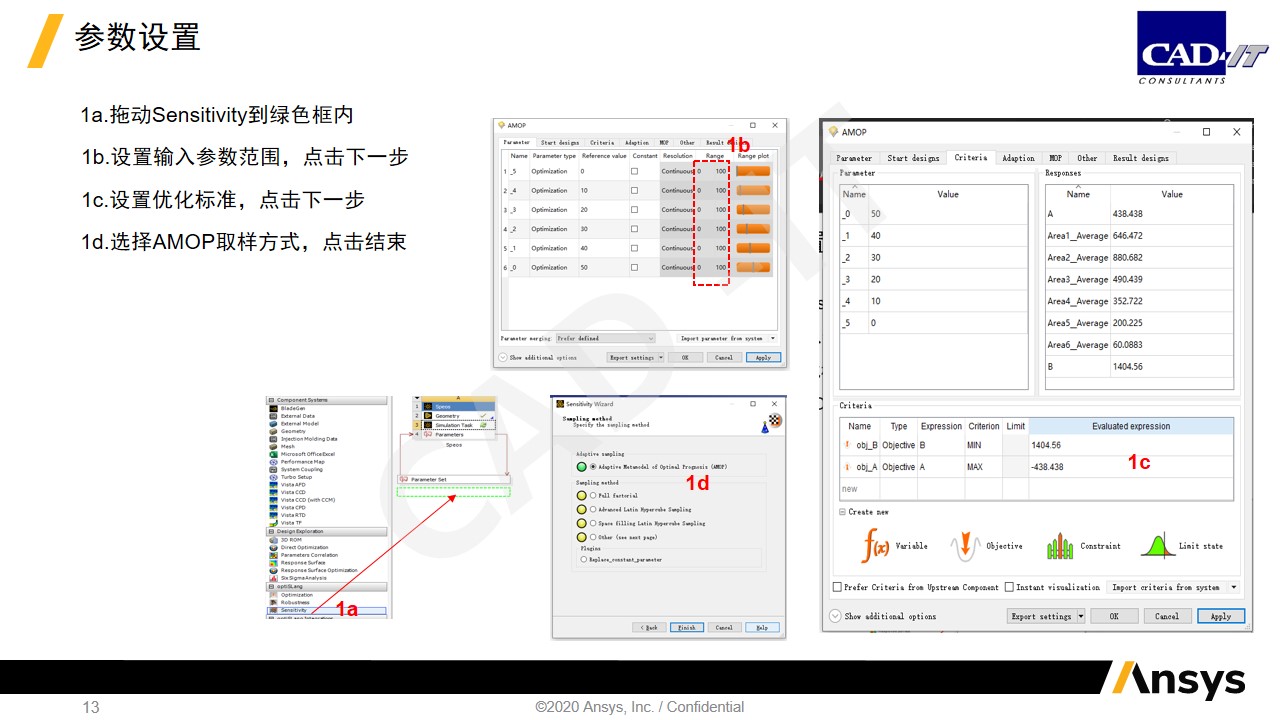Click Help in Sensitivity Wizard
Screen dimensions: 1280x720
pos(762,628)
